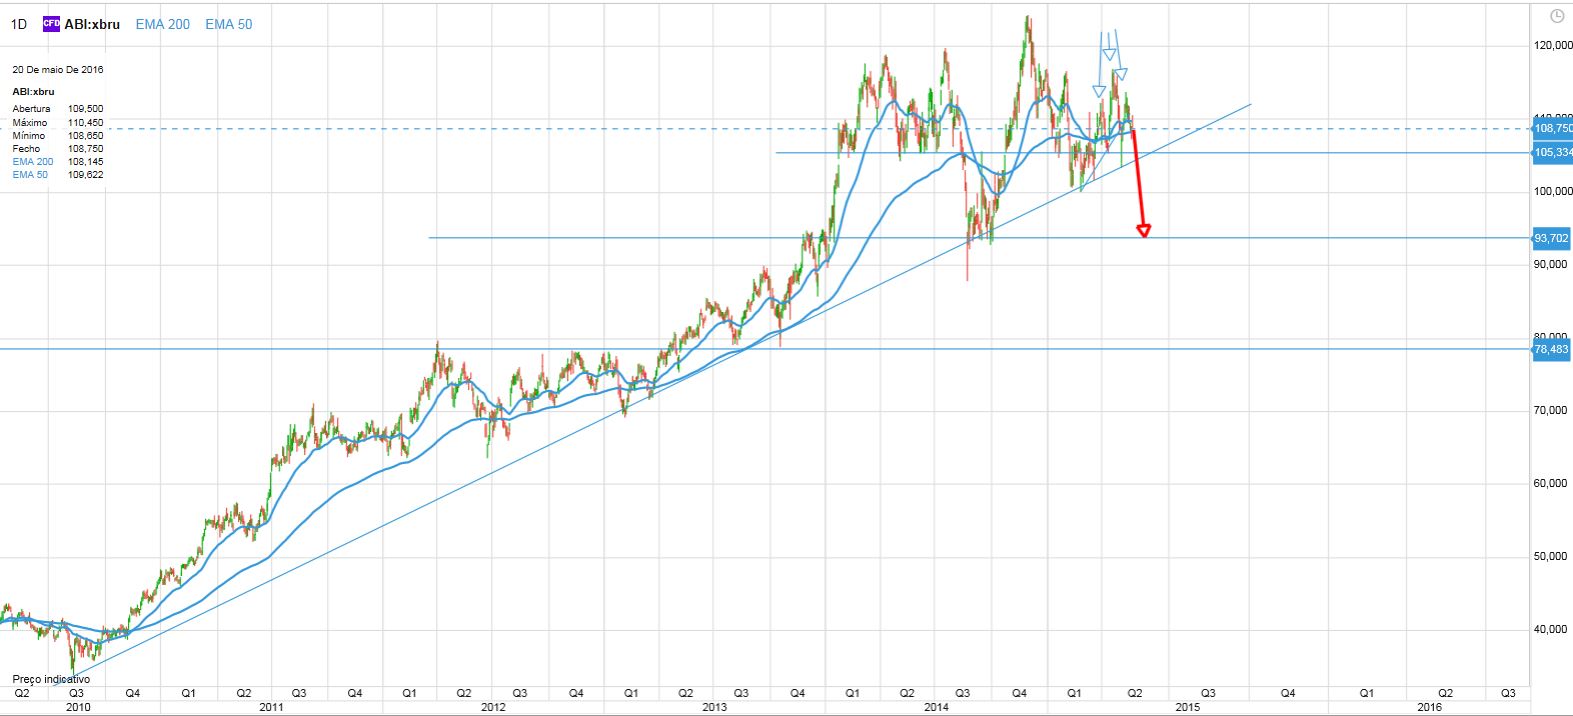Screen dimensions: 1573x716
Task: Click the 2011 year label on the time axis
Action: click(x=272, y=707)
